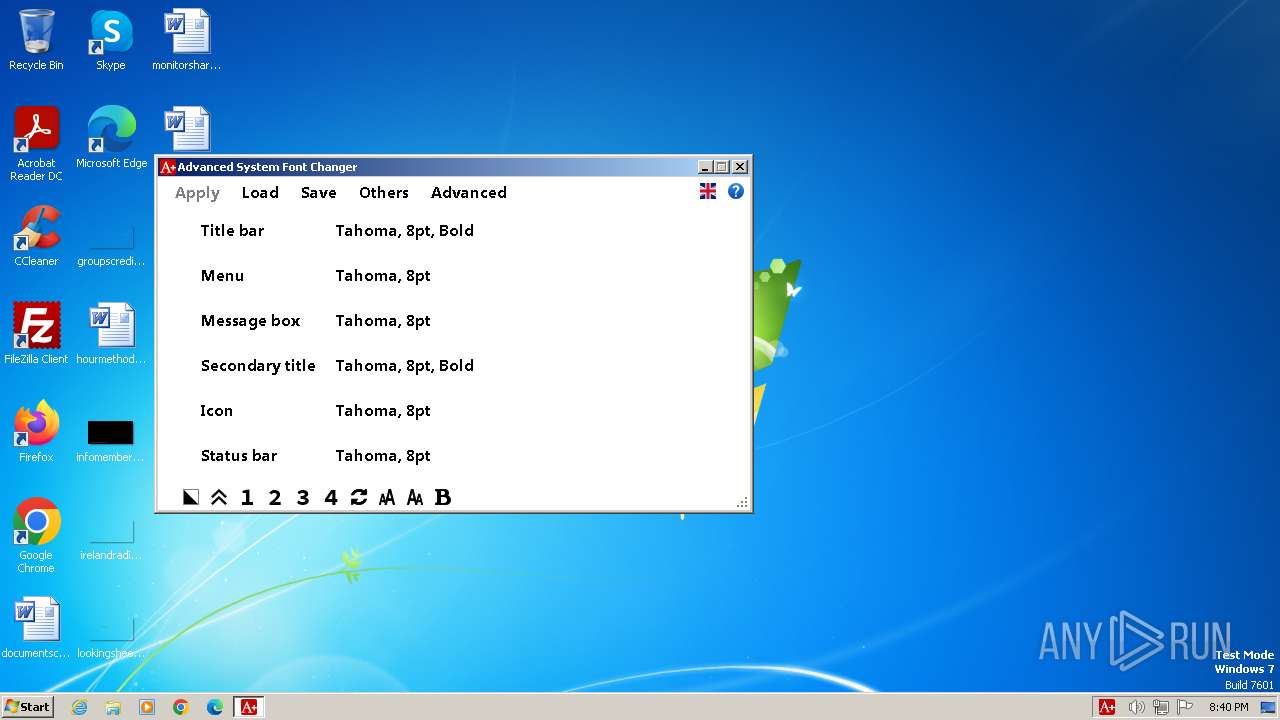Open Internet Explorer from taskbar

click(79, 707)
